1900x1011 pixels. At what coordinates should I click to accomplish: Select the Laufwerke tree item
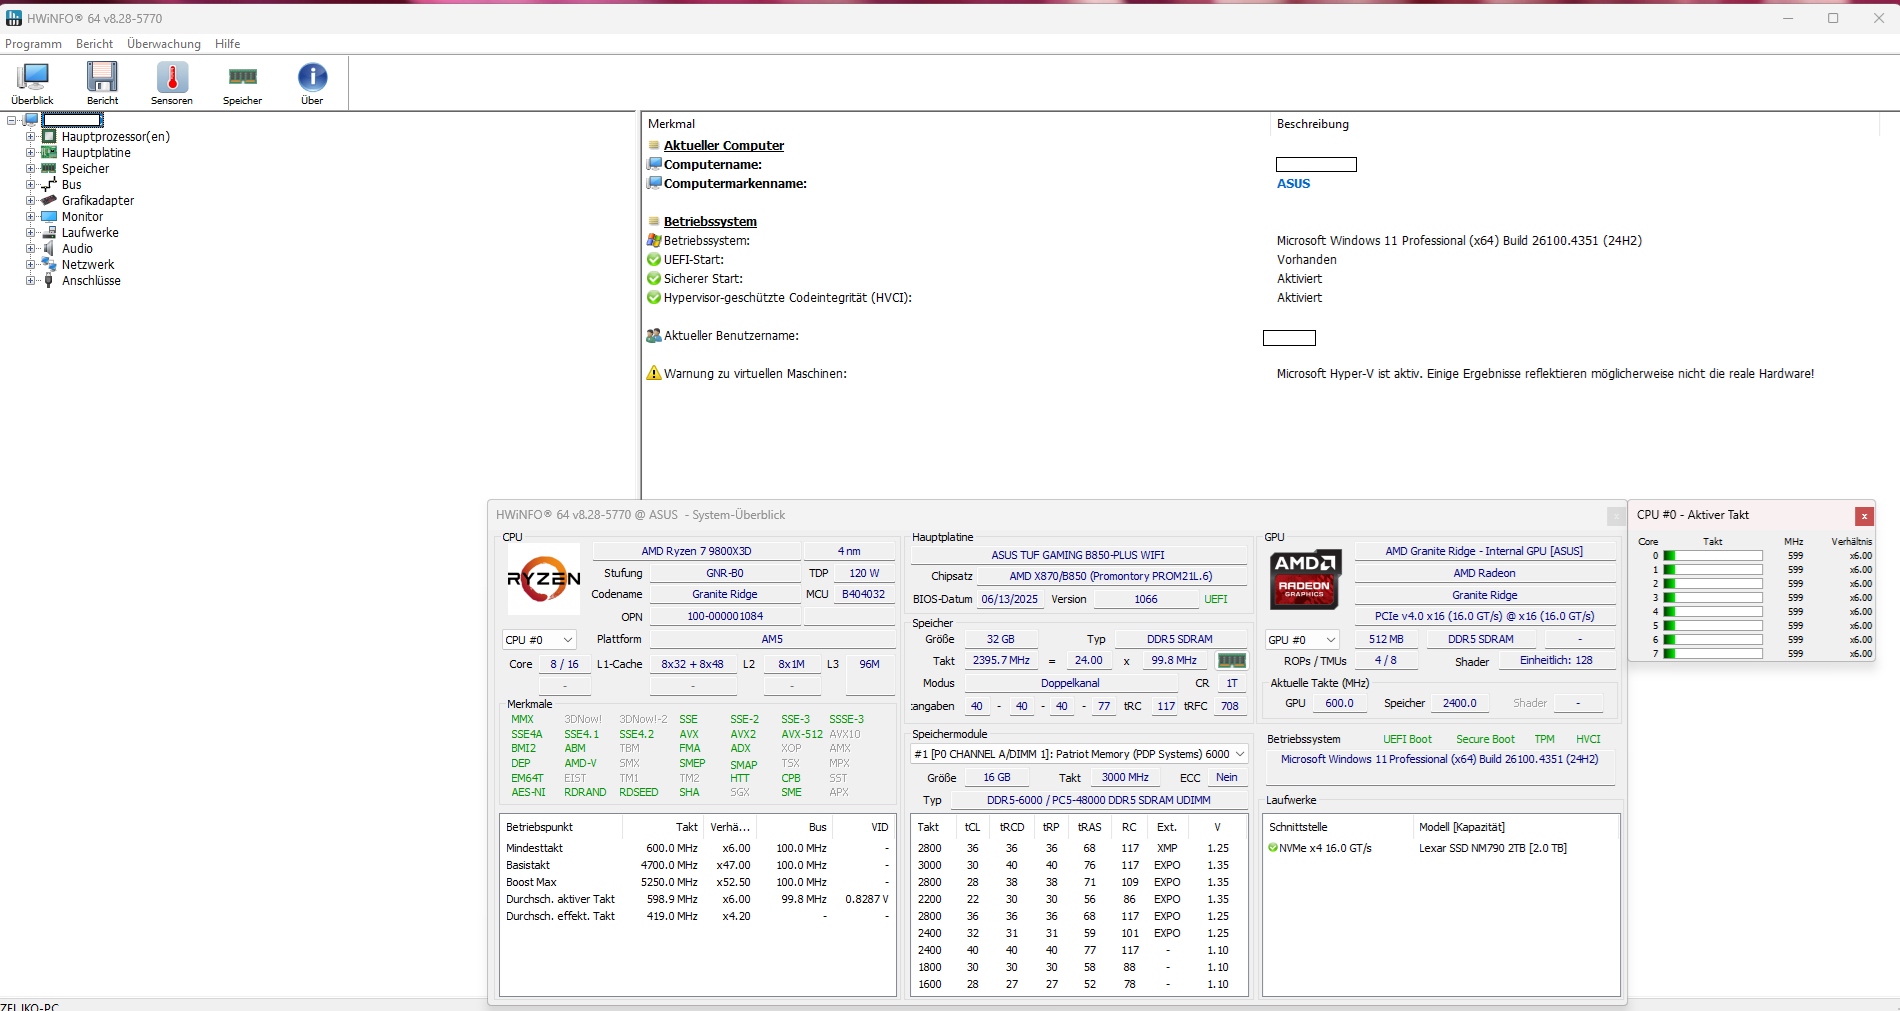tap(90, 233)
